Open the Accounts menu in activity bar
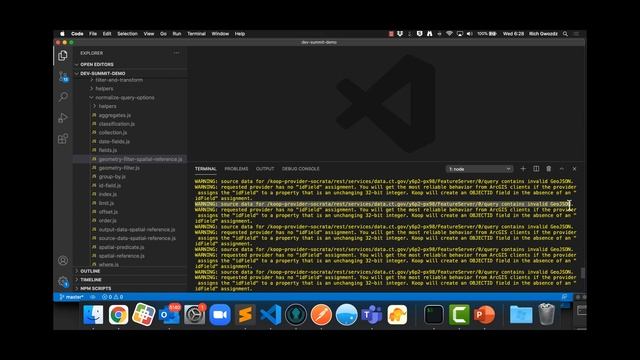Image resolution: width=640 pixels, height=360 pixels. click(63, 260)
